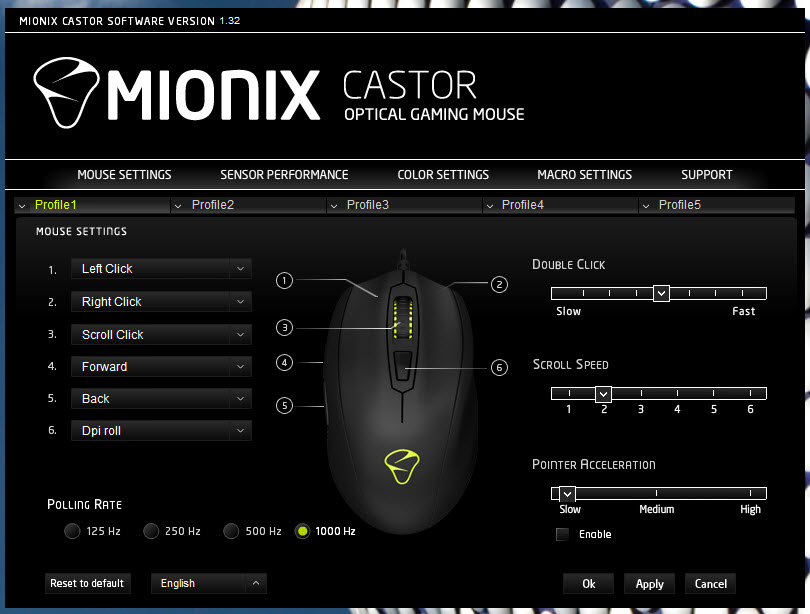Open the button 4 Forward dropdown
This screenshot has width=810, height=614.
[x=161, y=367]
